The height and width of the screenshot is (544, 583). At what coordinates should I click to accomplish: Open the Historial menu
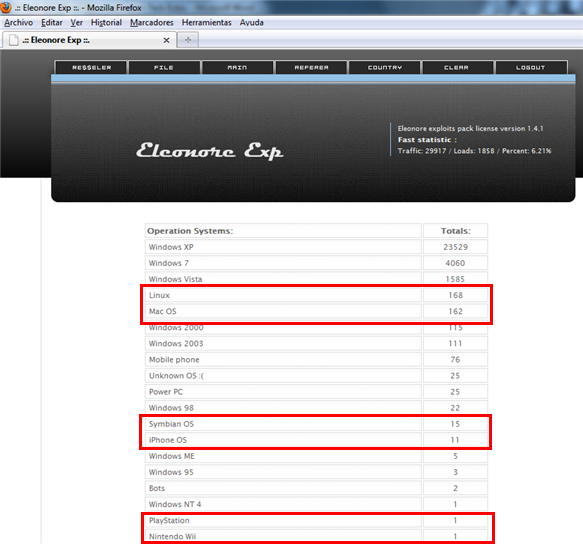106,23
